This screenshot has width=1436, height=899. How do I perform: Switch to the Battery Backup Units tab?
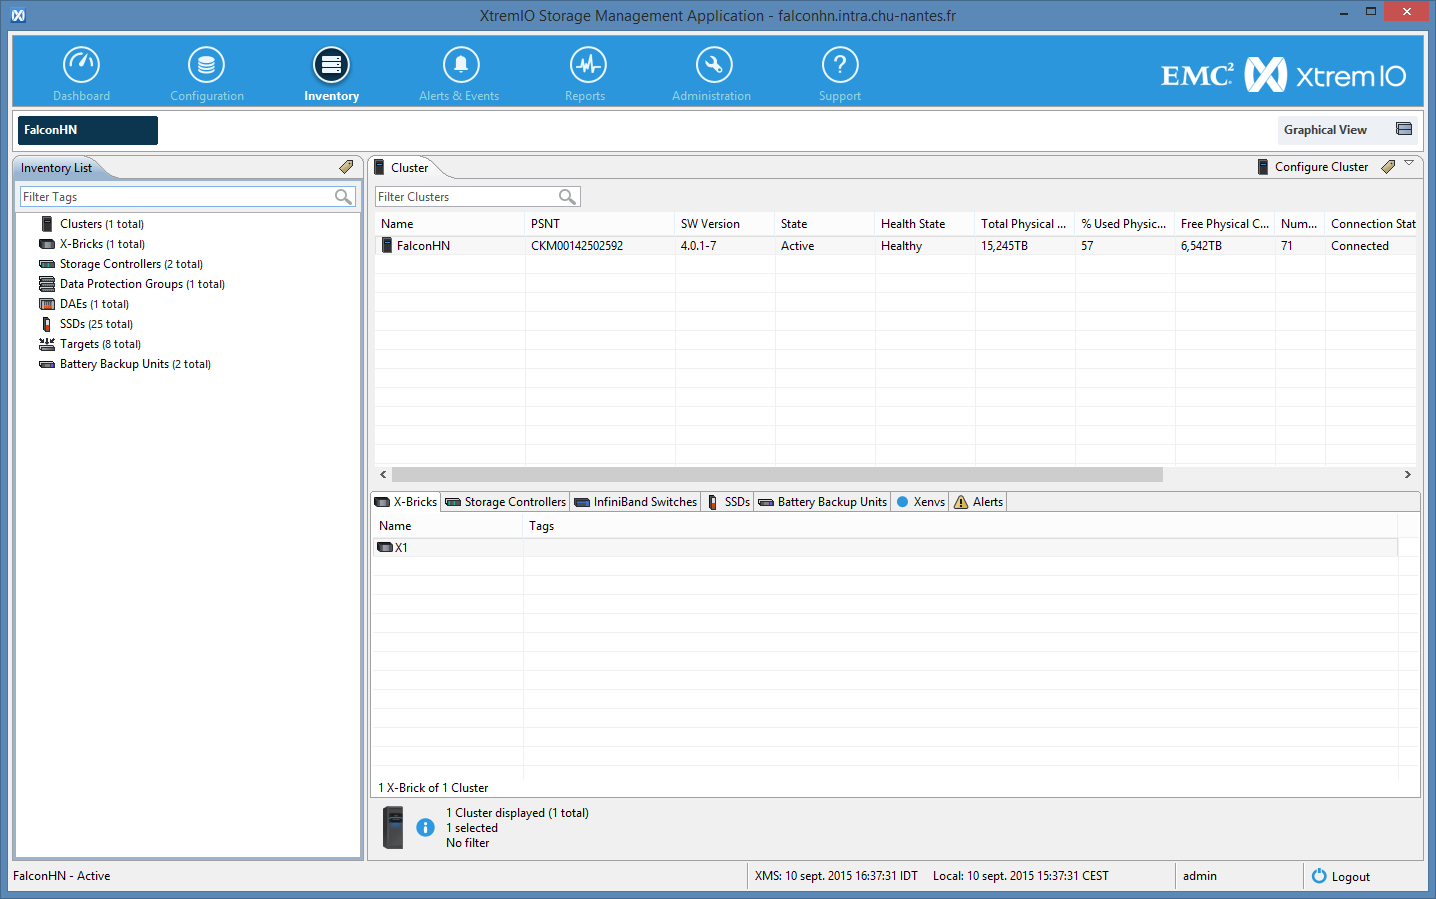(x=823, y=502)
